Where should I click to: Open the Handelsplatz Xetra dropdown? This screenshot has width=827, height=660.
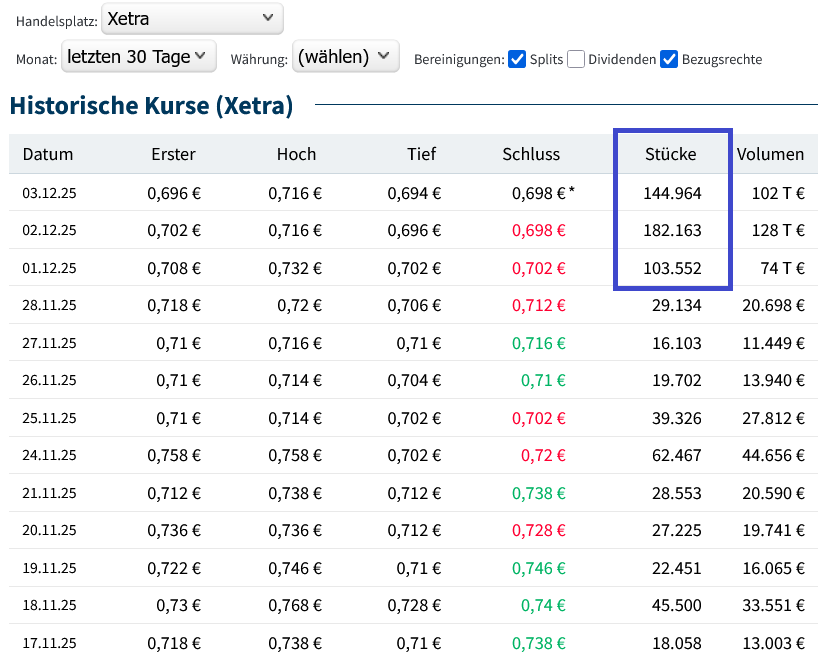[x=192, y=18]
